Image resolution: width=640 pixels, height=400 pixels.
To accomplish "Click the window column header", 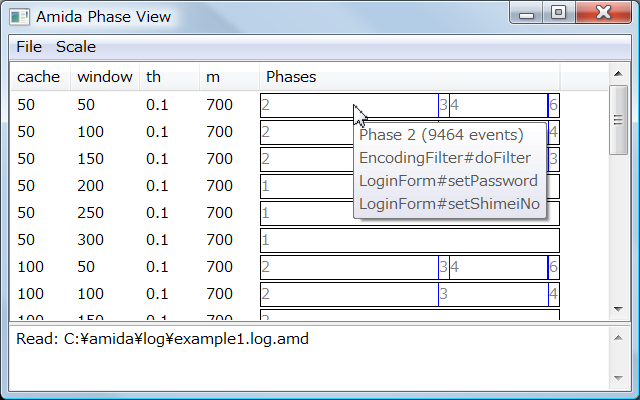I will tap(104, 77).
